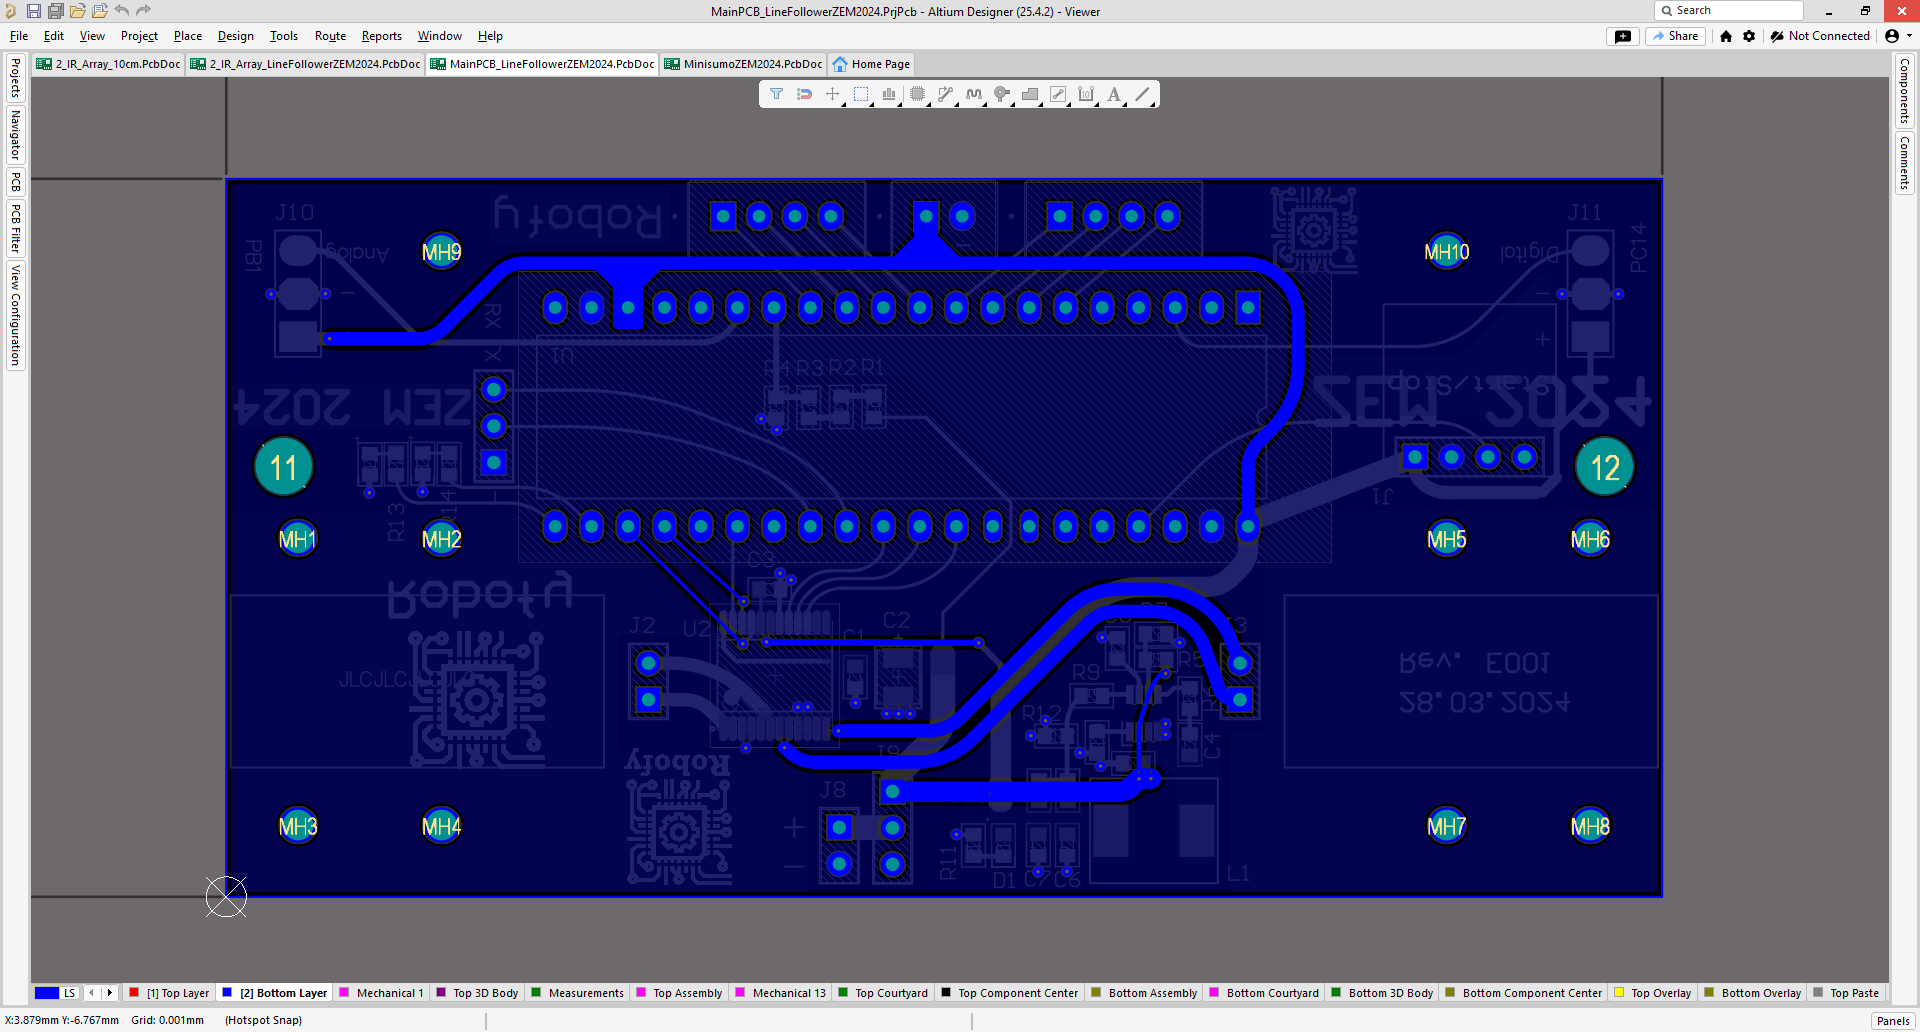
Task: Open the PCB Filter side panel
Action: [15, 229]
